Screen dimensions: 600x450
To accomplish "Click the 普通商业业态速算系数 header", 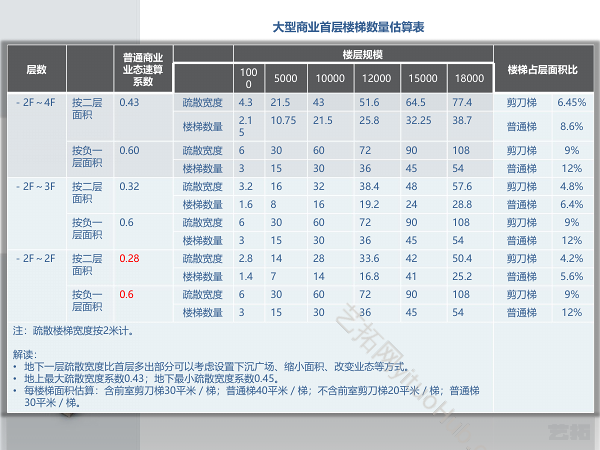I will 143,69.
